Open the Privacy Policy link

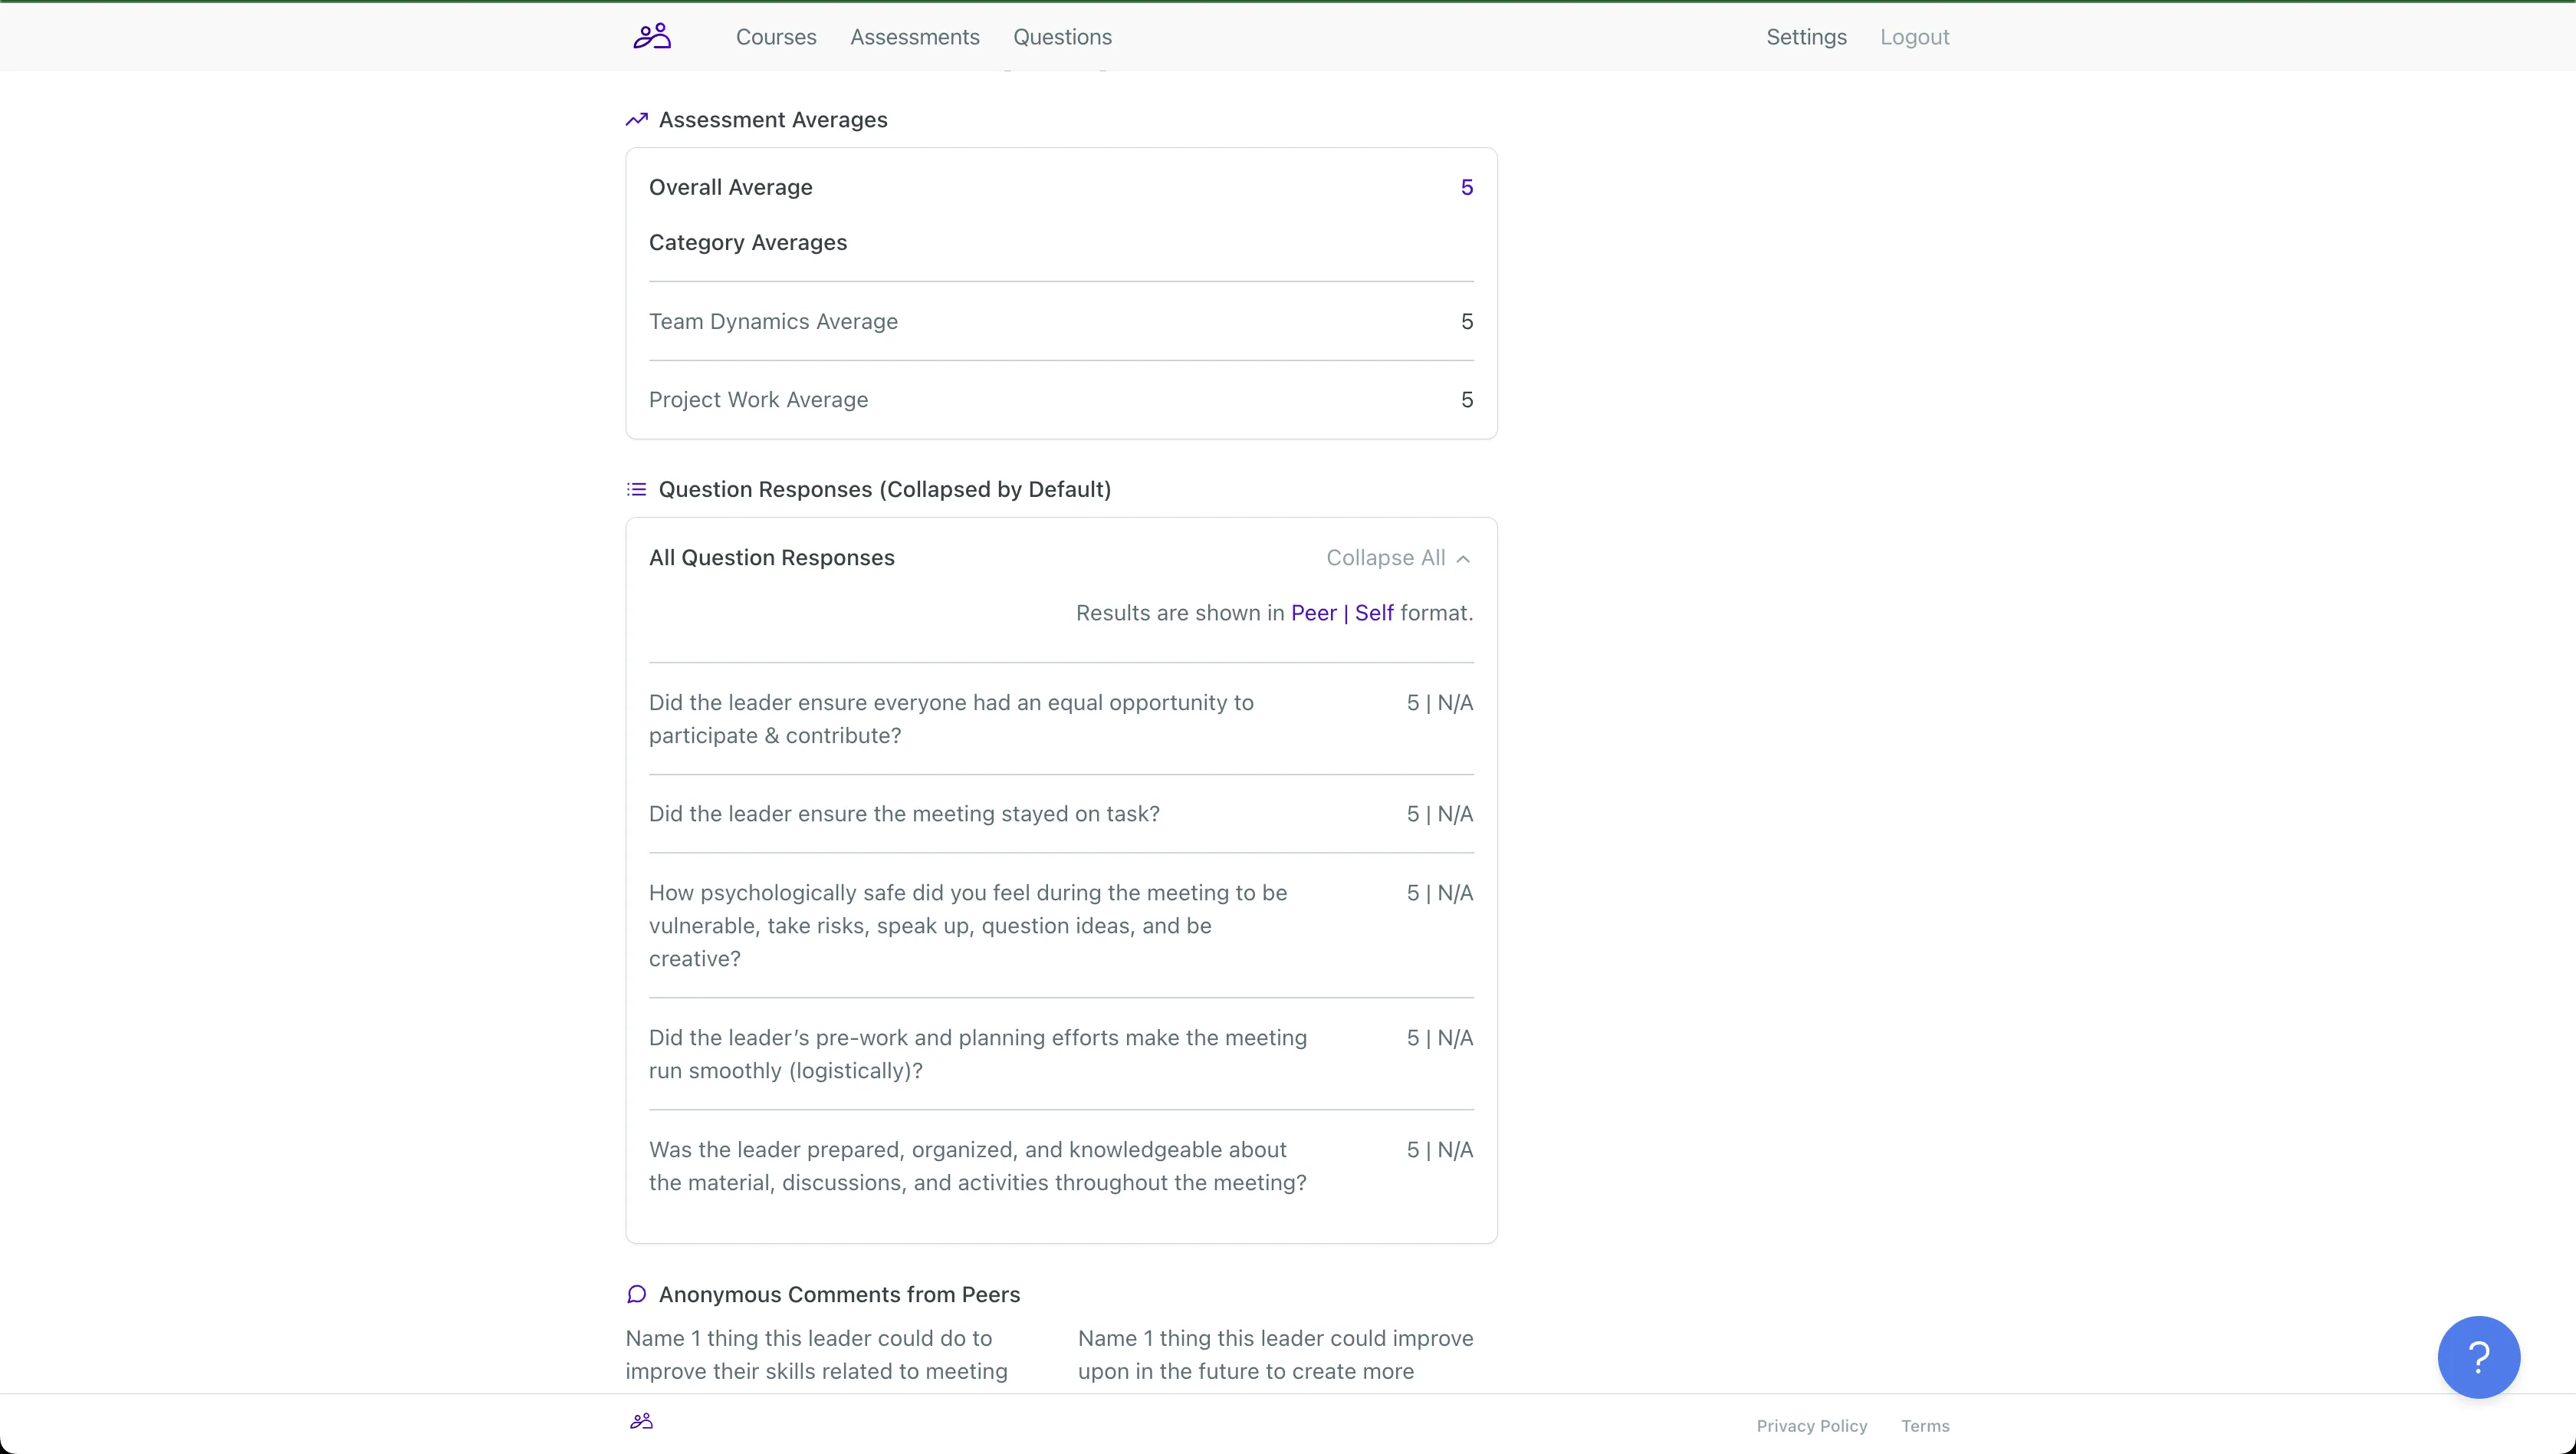pos(1812,1426)
